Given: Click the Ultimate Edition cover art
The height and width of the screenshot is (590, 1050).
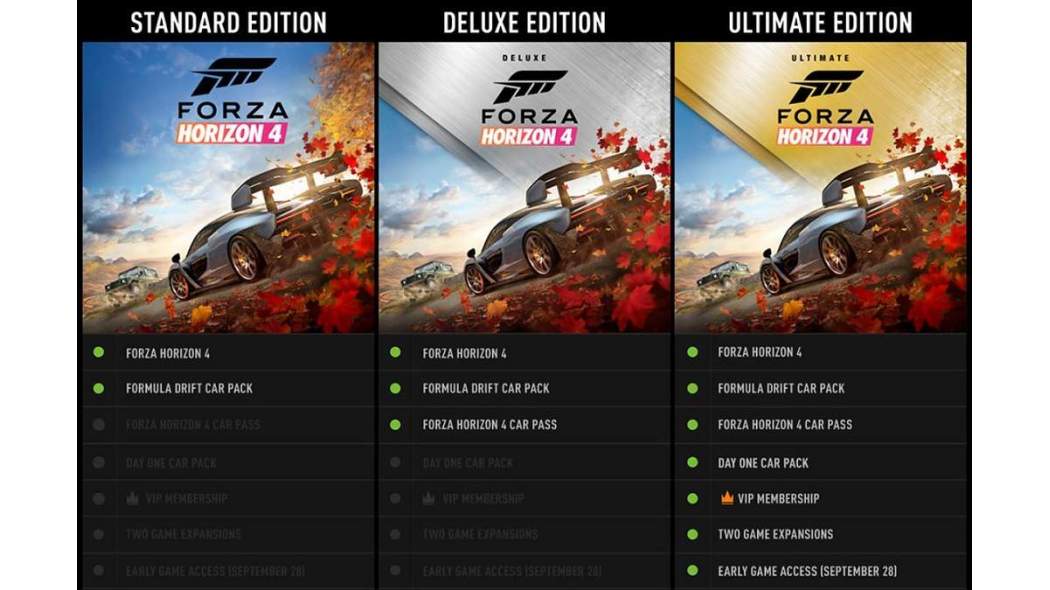Looking at the screenshot, I should coord(820,188).
